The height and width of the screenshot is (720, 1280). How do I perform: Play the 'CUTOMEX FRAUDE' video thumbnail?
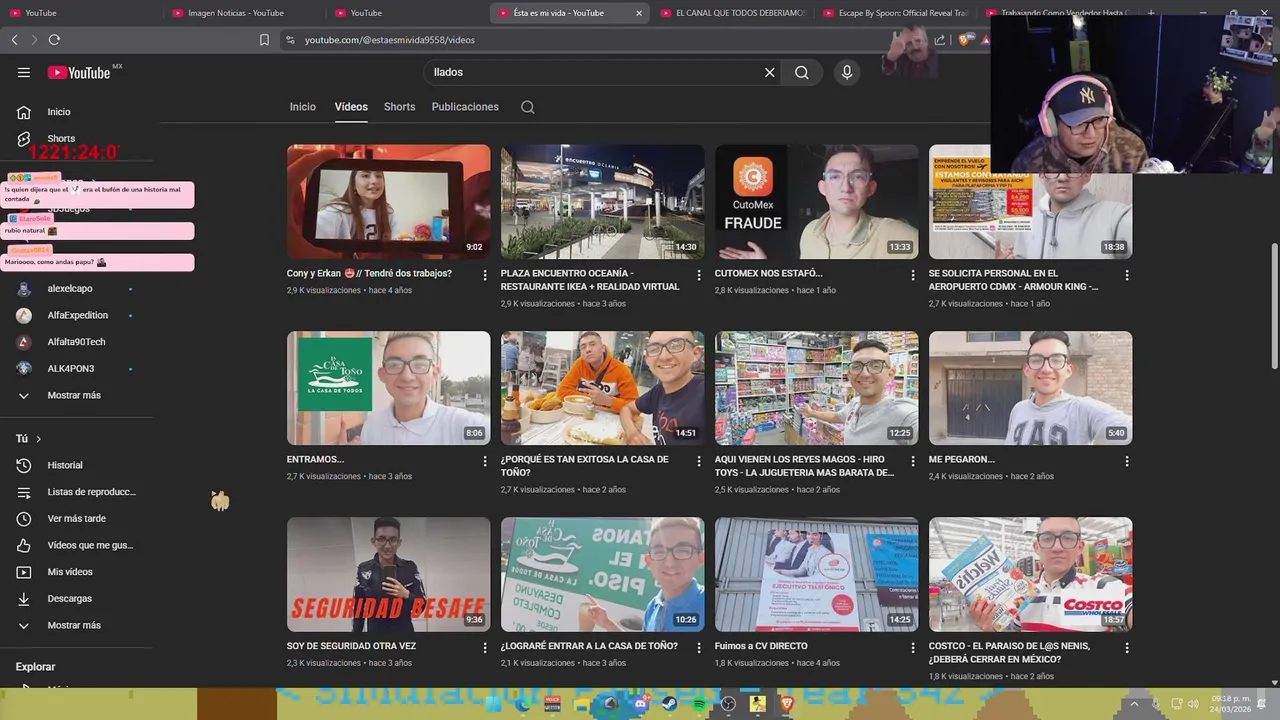coord(817,202)
